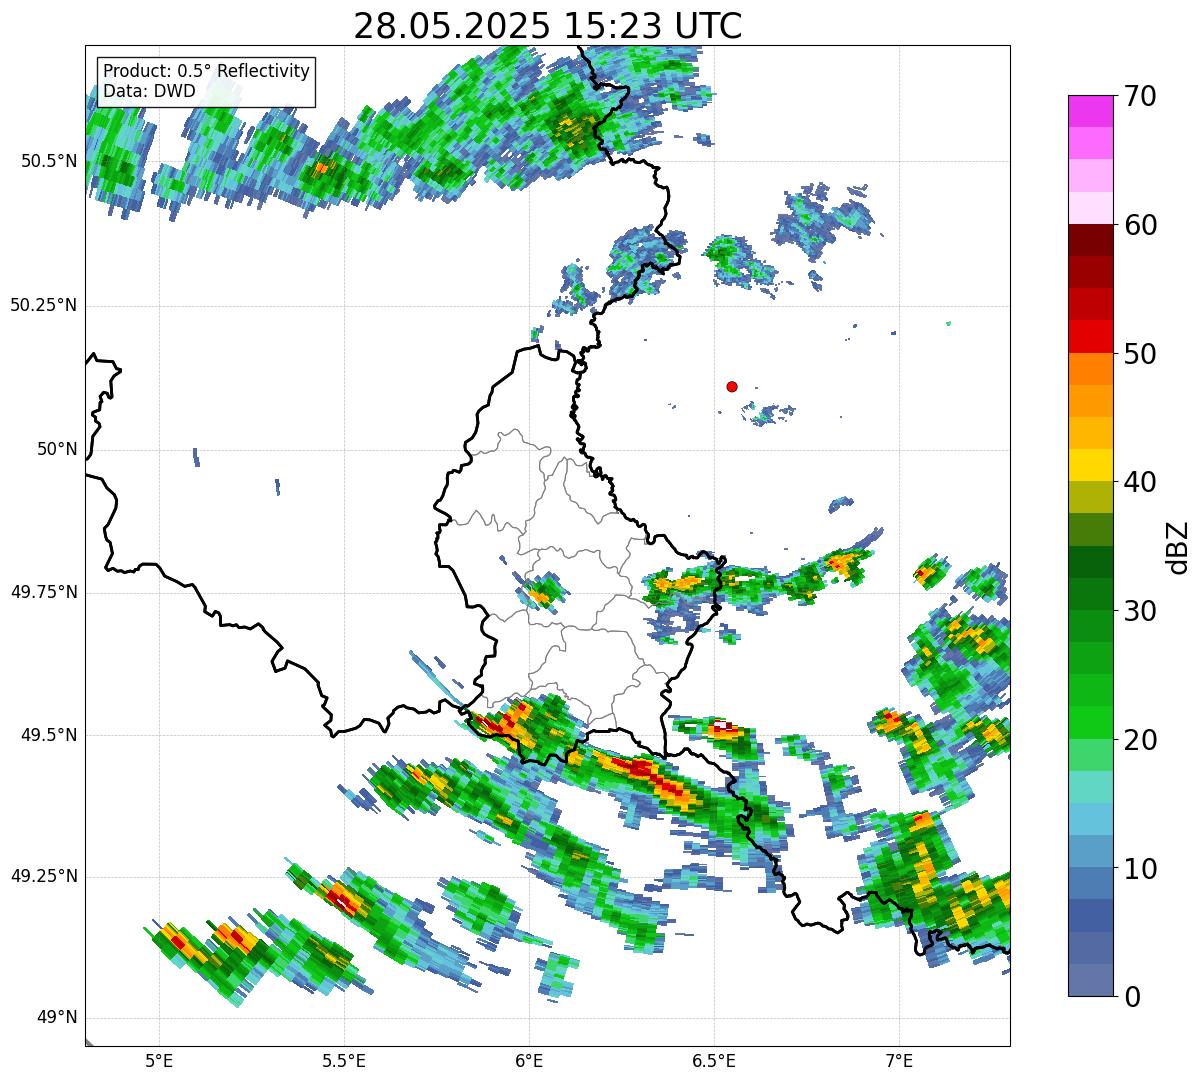1202x1081 pixels.
Task: Pick the yellow colorbar segment above 40
Action: tap(1090, 465)
